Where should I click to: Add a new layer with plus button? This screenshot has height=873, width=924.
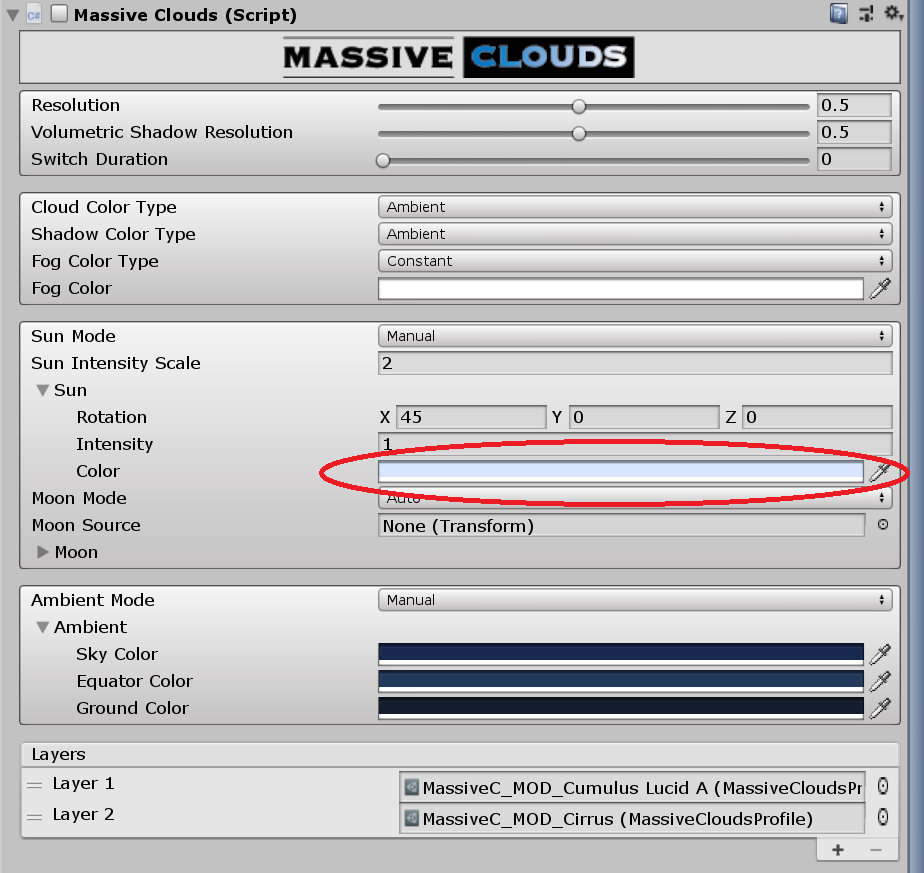click(837, 849)
